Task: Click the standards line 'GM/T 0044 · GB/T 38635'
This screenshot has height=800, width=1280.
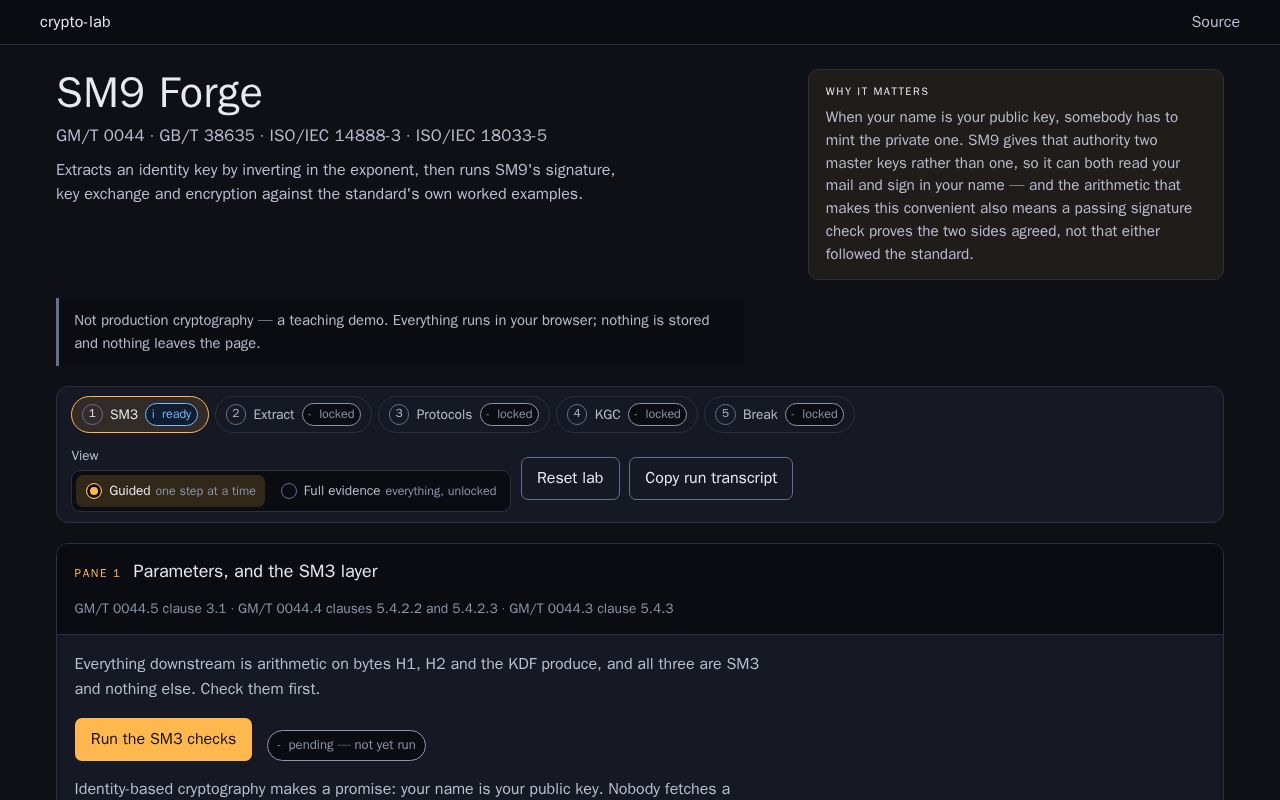Action: [x=301, y=136]
